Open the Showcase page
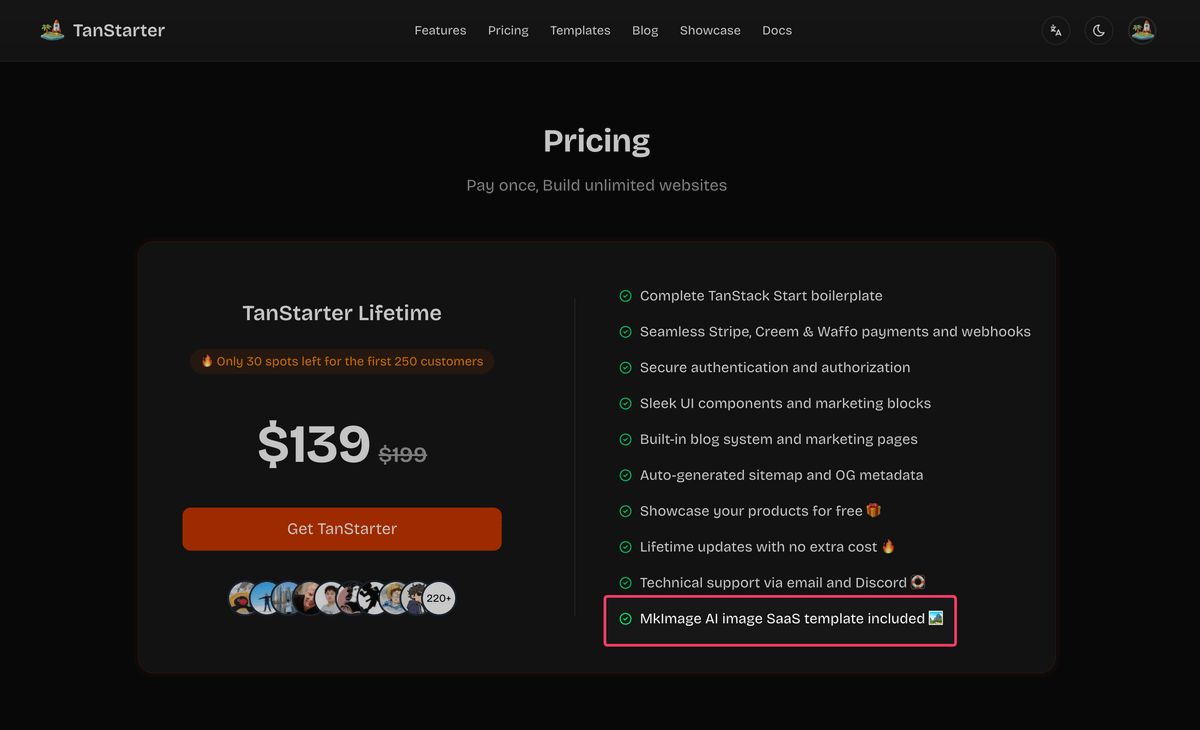The width and height of the screenshot is (1200, 730). coord(710,31)
